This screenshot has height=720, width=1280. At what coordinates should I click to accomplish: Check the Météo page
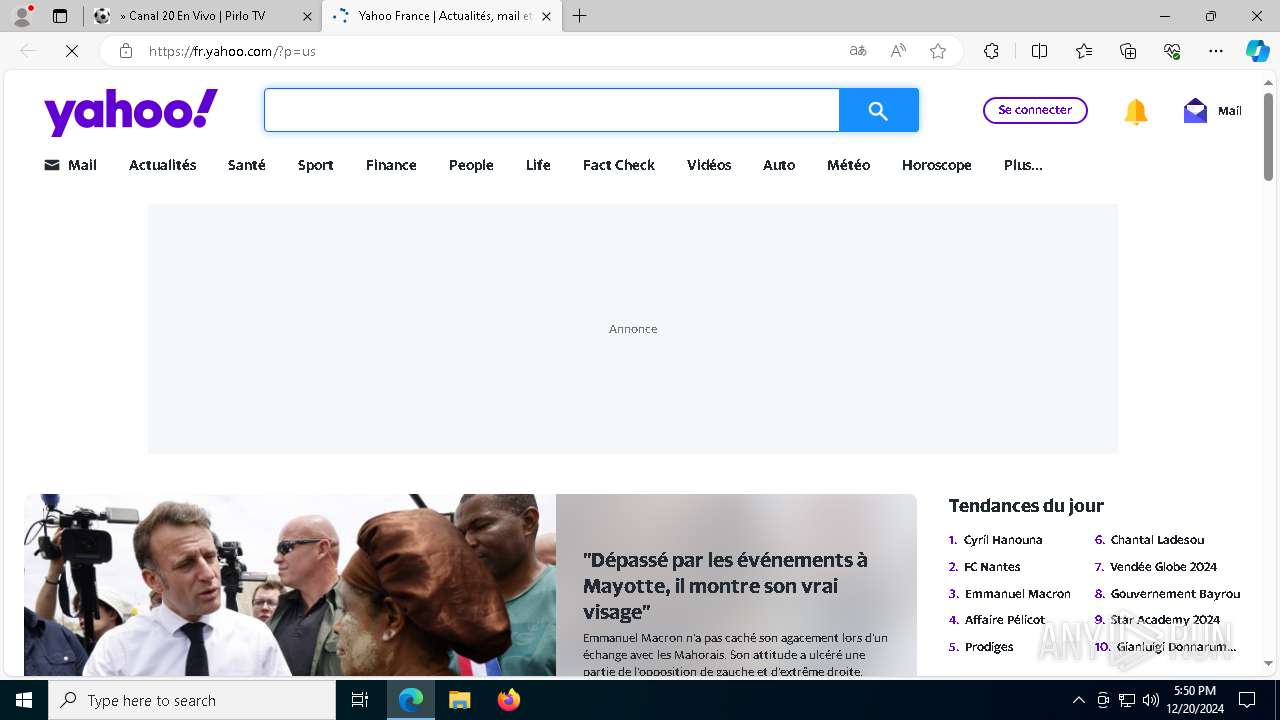point(848,165)
